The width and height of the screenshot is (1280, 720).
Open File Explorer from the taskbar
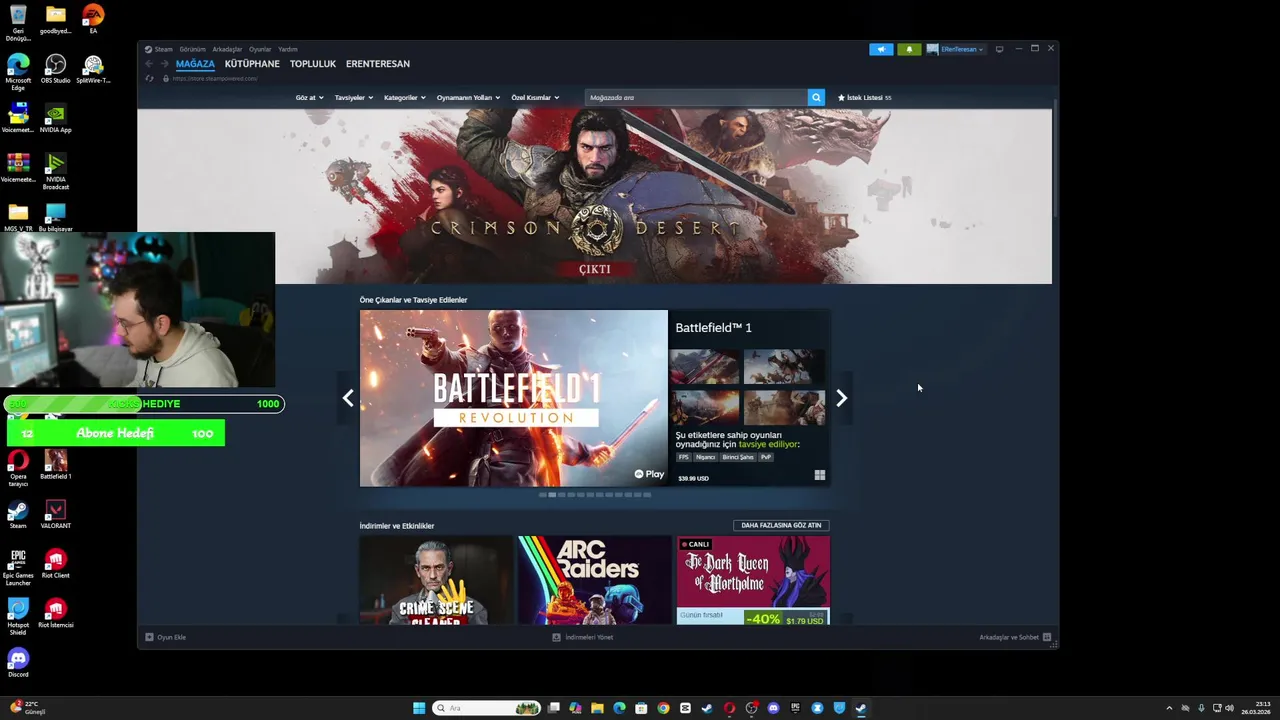click(597, 708)
